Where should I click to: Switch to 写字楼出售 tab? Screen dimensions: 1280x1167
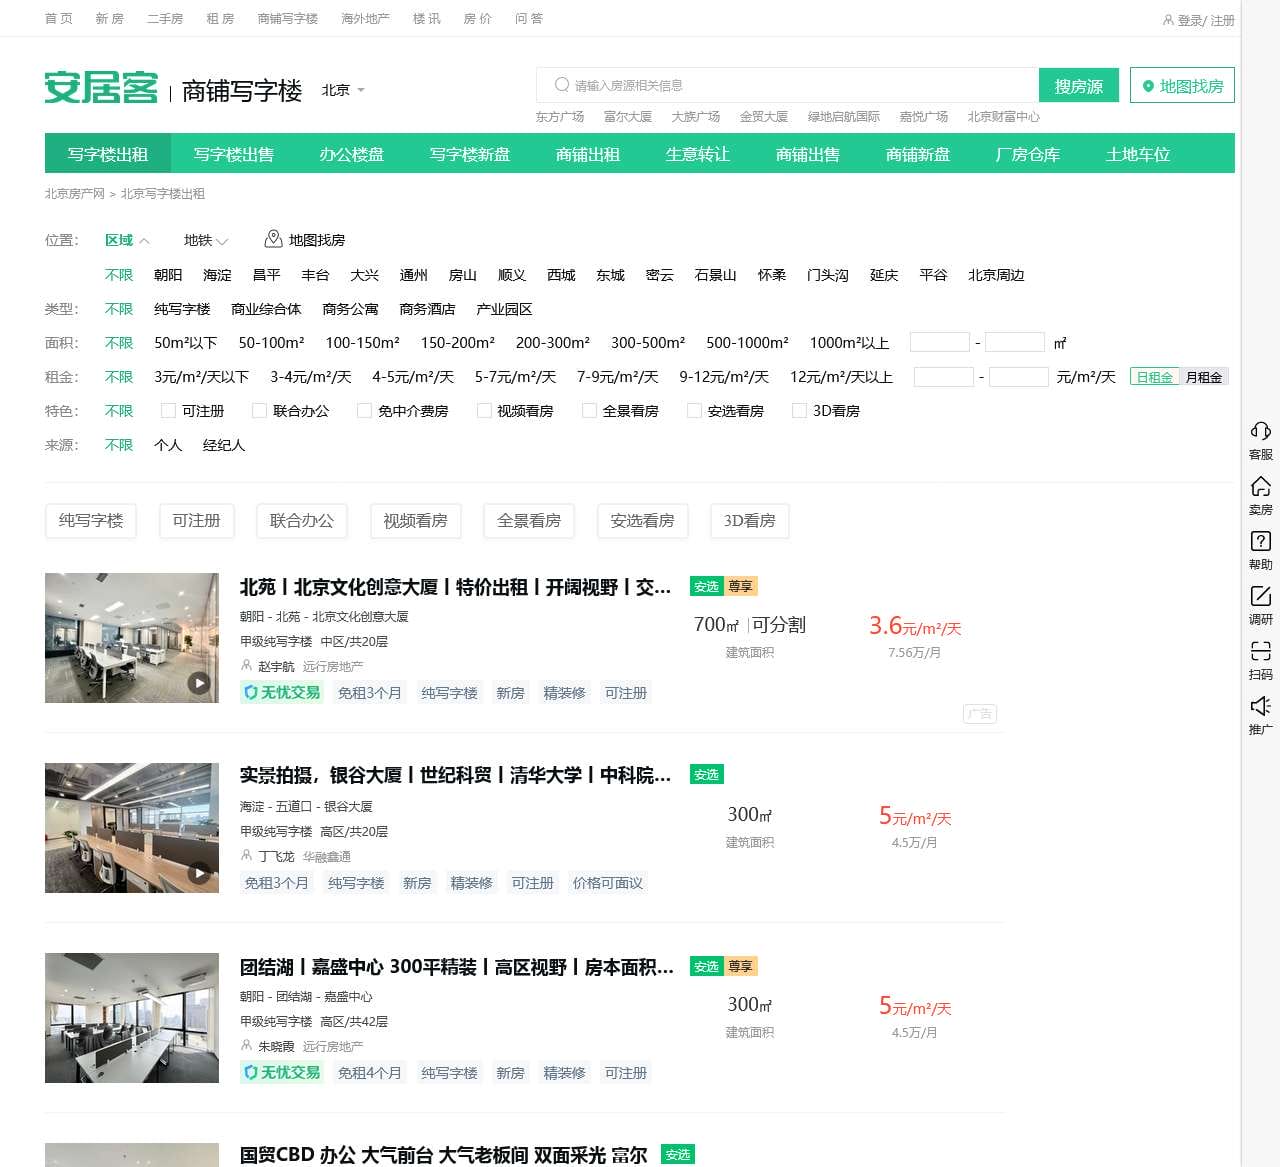[234, 154]
